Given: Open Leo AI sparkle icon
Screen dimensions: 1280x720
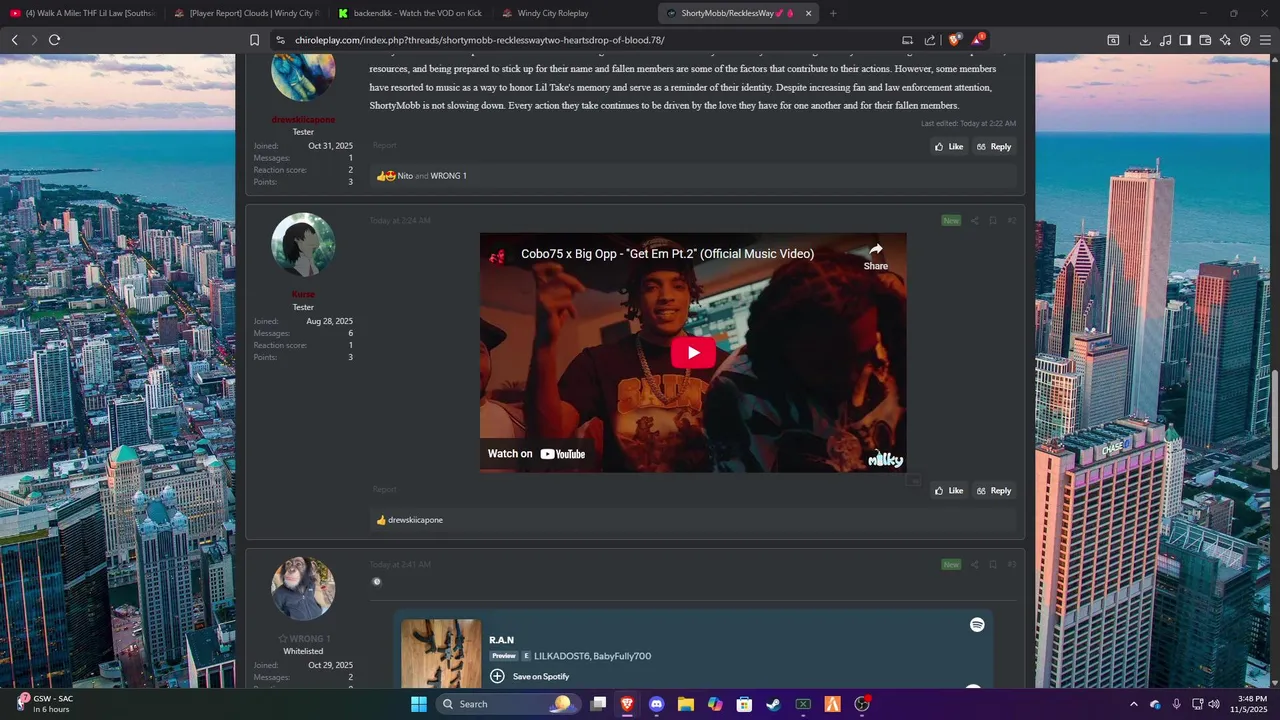Looking at the screenshot, I should click(x=1225, y=40).
